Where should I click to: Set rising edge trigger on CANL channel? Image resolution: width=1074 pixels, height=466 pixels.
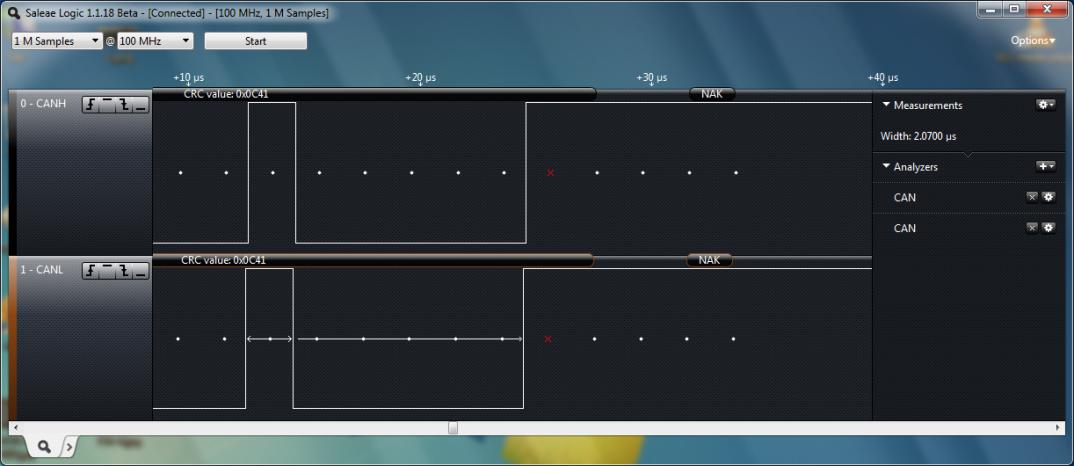tap(91, 271)
